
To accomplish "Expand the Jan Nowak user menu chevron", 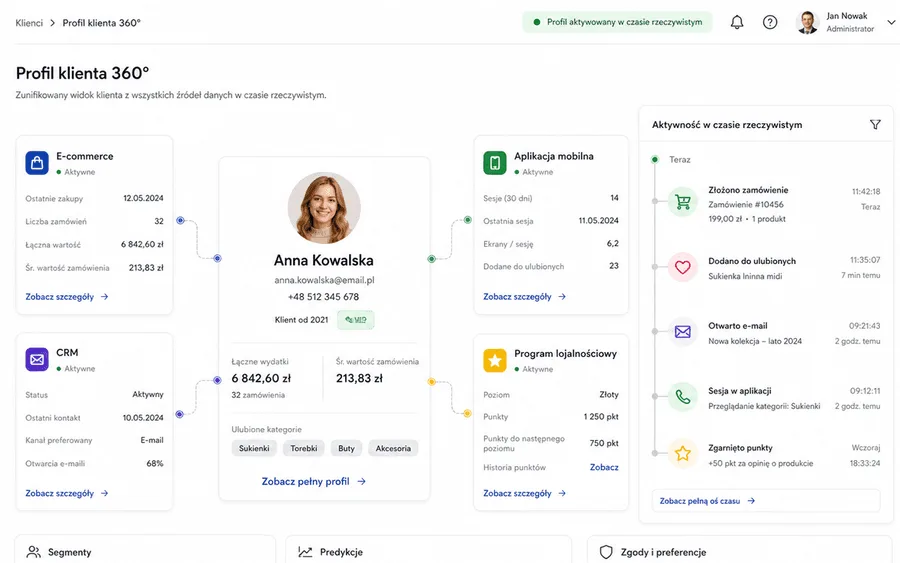I will [x=891, y=22].
